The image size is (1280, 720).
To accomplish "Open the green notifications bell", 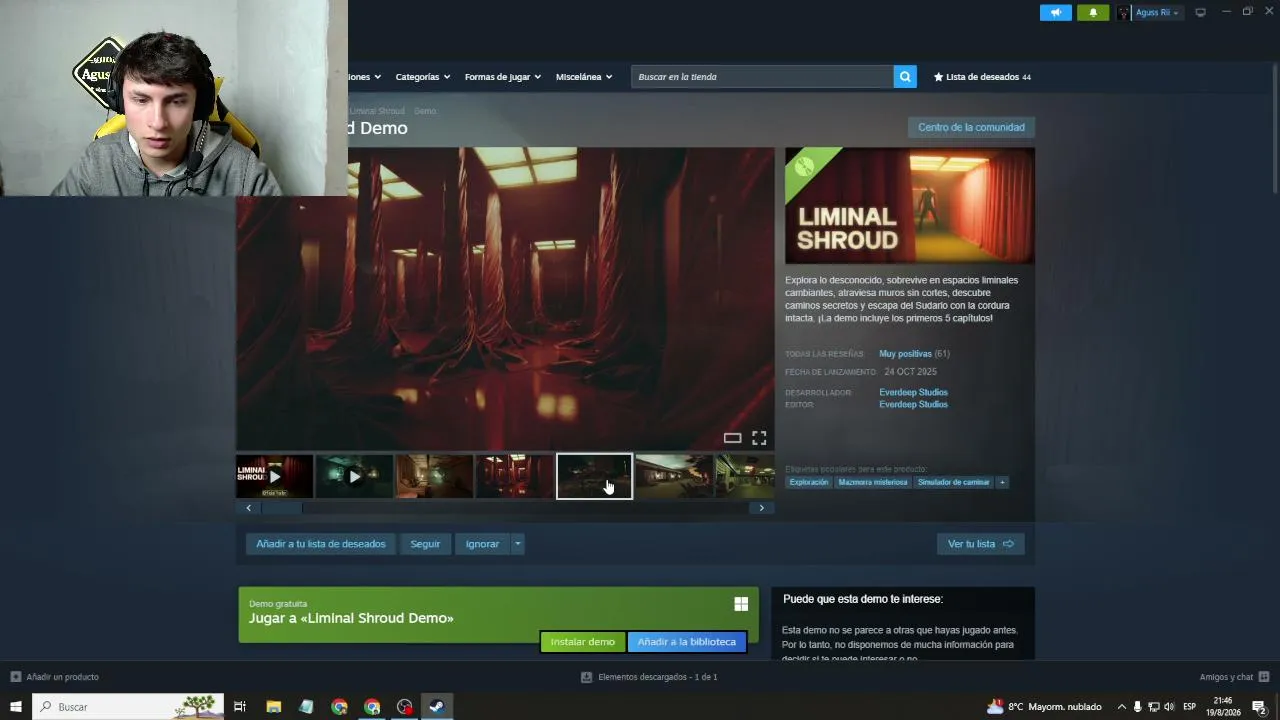I will (1093, 13).
